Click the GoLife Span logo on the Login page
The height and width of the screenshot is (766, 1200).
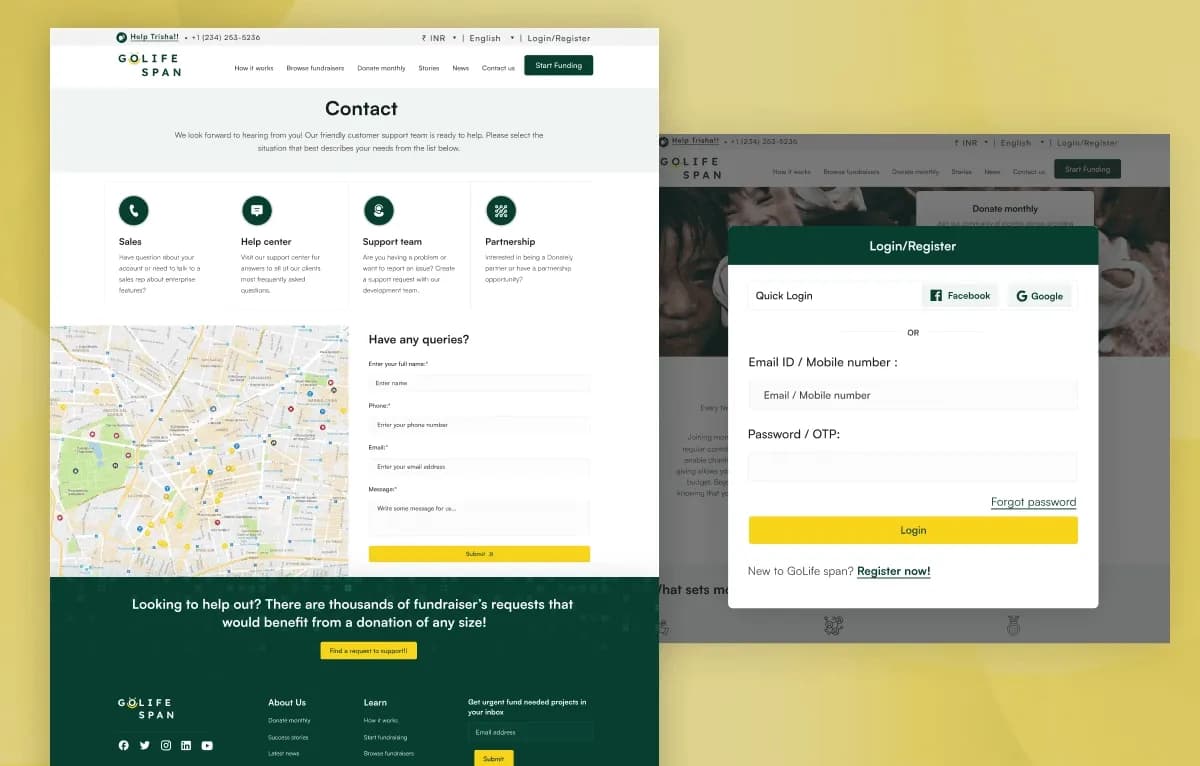[691, 168]
